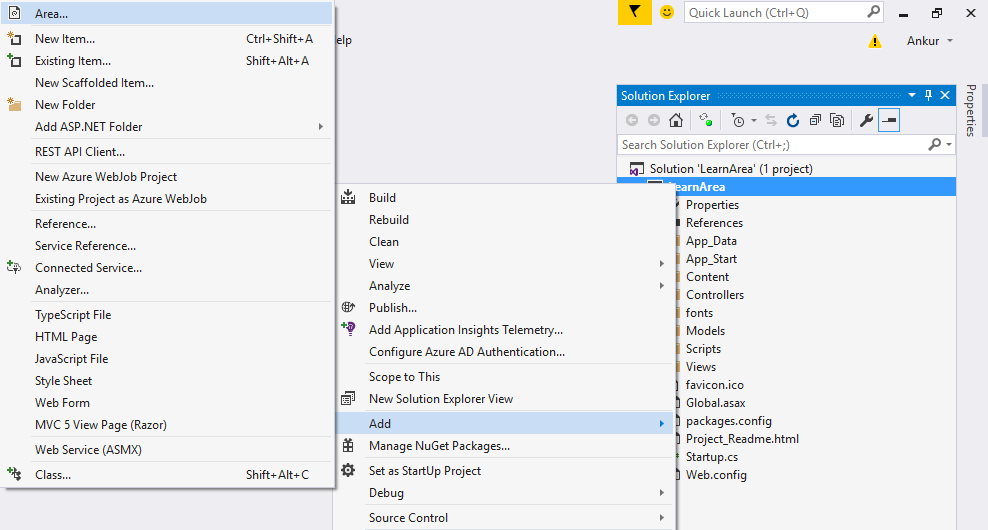Screen dimensions: 988x530
Task: Choose Manage NuGet Packages... menu entry
Action: (439, 446)
